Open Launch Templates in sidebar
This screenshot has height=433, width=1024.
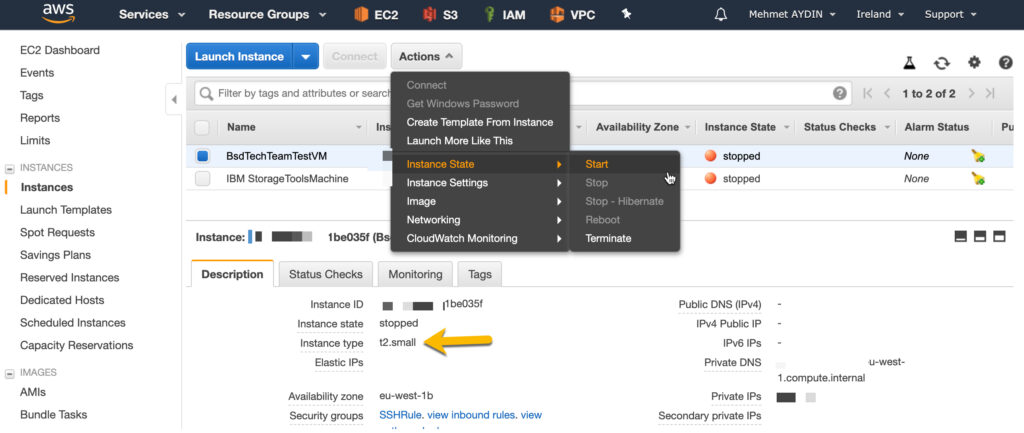pyautogui.click(x=66, y=210)
